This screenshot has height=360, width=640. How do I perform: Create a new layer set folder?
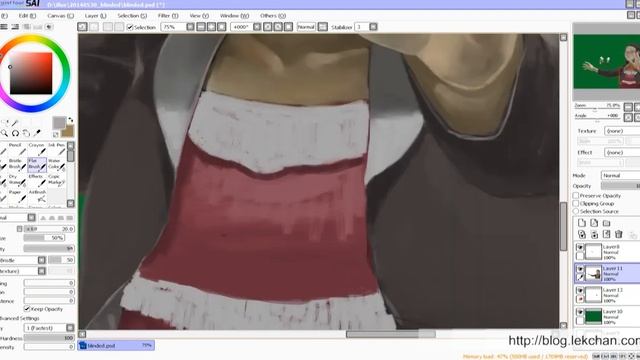(607, 223)
